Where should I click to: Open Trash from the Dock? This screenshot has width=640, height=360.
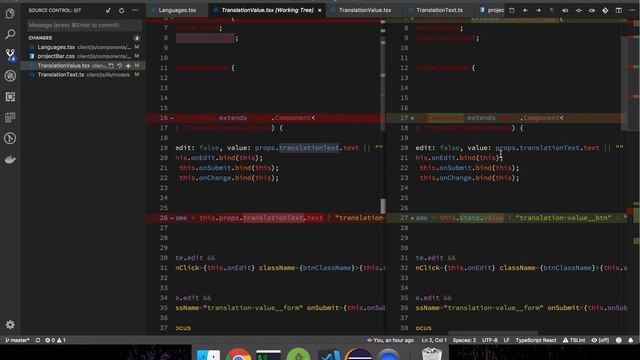coord(431,353)
